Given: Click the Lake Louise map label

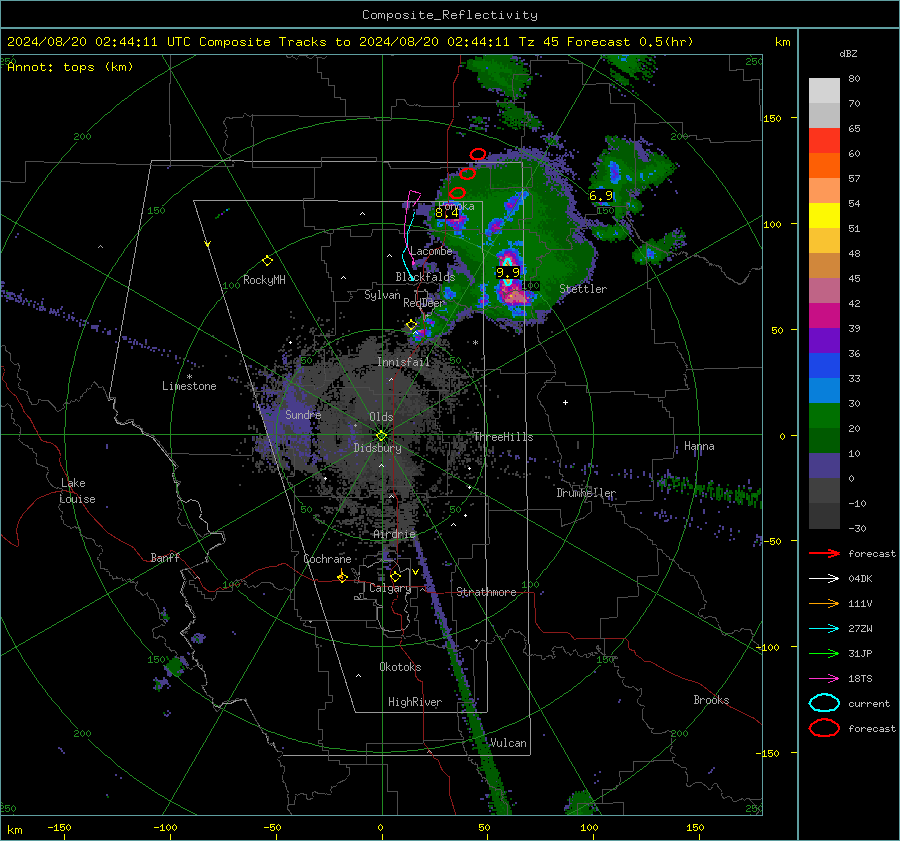Looking at the screenshot, I should point(77,491).
